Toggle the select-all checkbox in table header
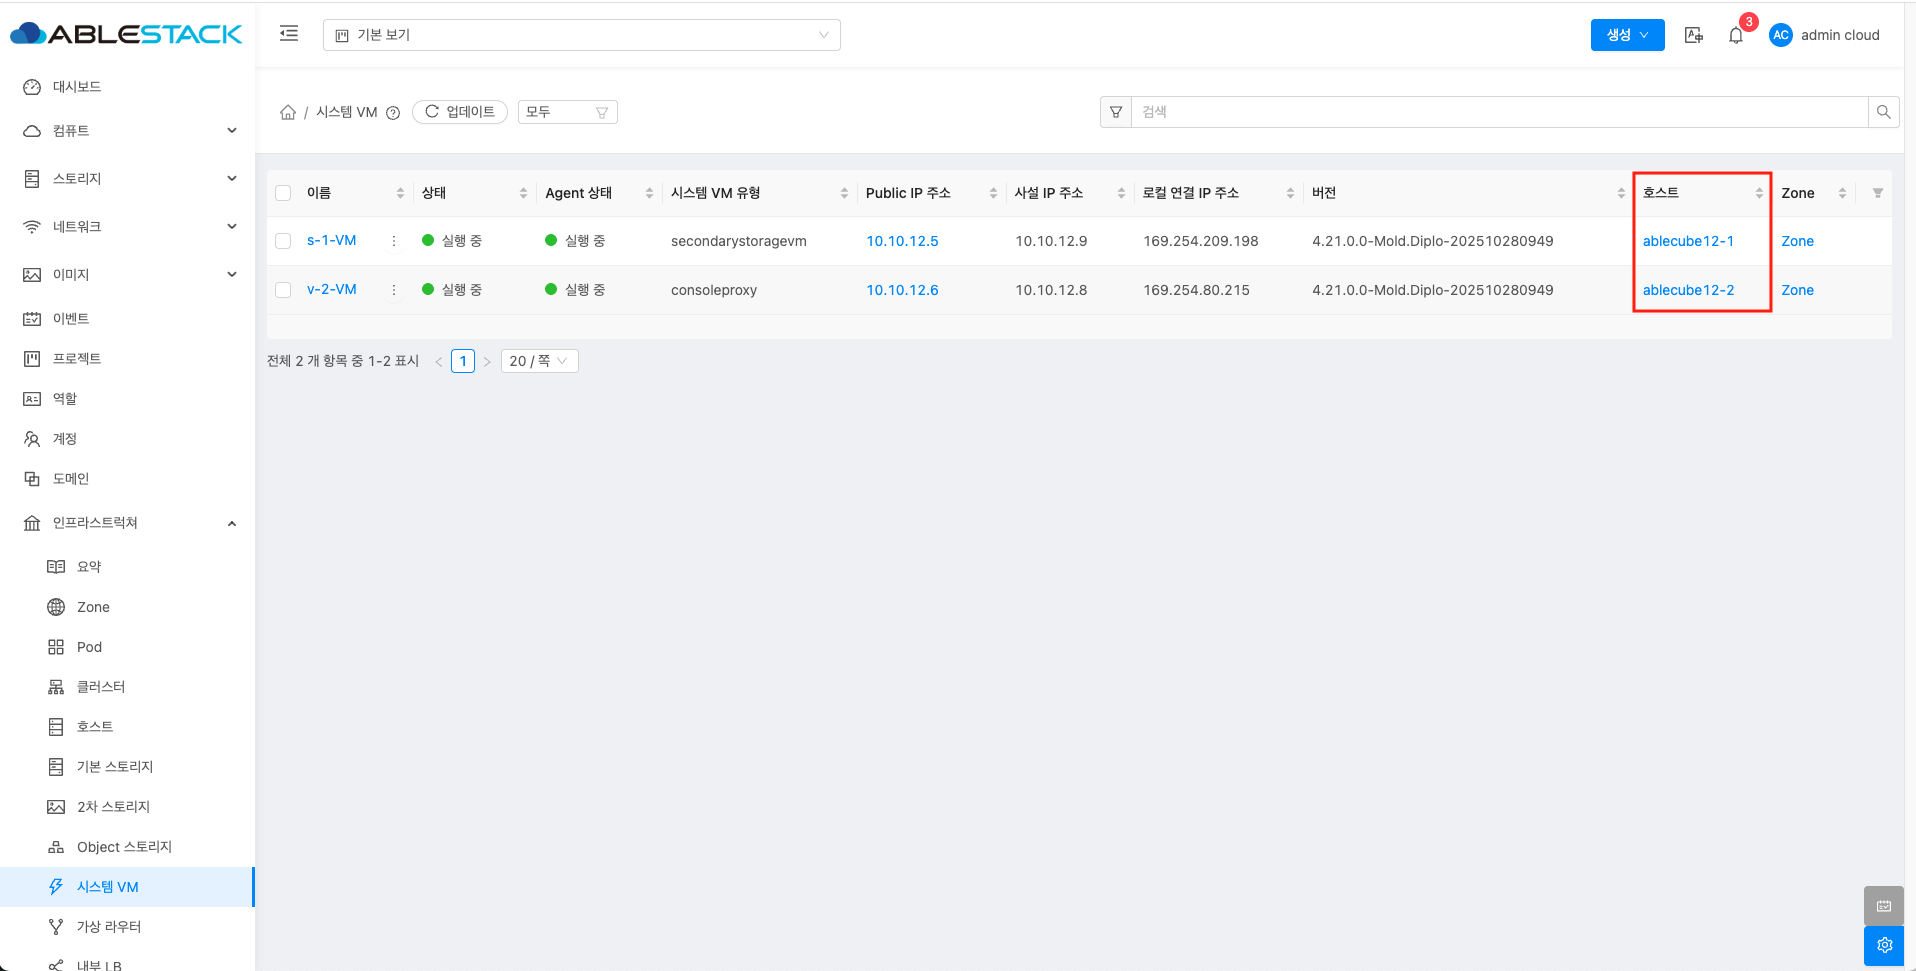Screen dimensions: 1916x971 [283, 193]
